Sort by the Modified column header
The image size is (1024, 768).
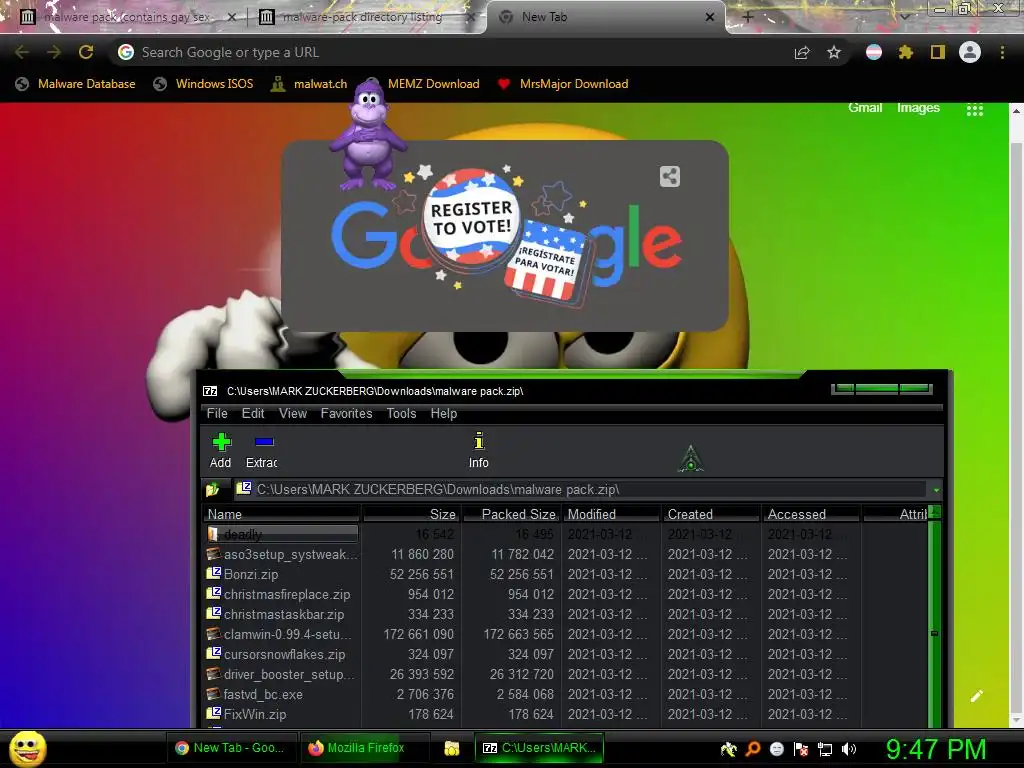(x=612, y=514)
